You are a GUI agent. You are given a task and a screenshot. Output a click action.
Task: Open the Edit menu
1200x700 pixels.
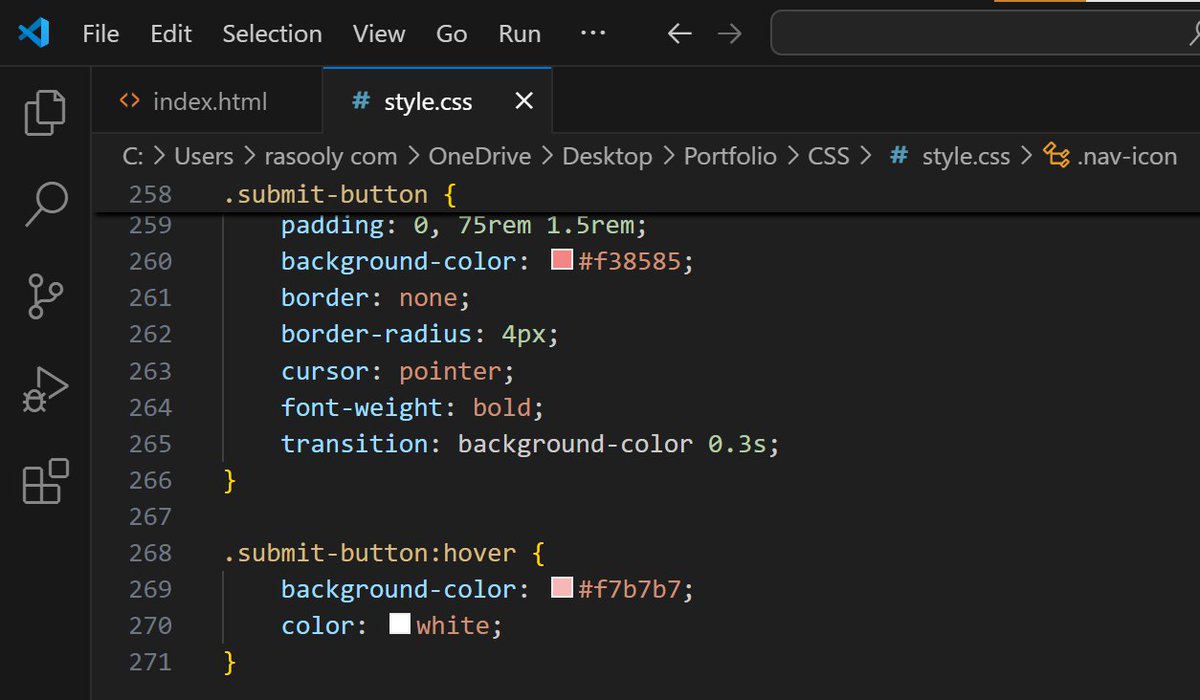[171, 34]
